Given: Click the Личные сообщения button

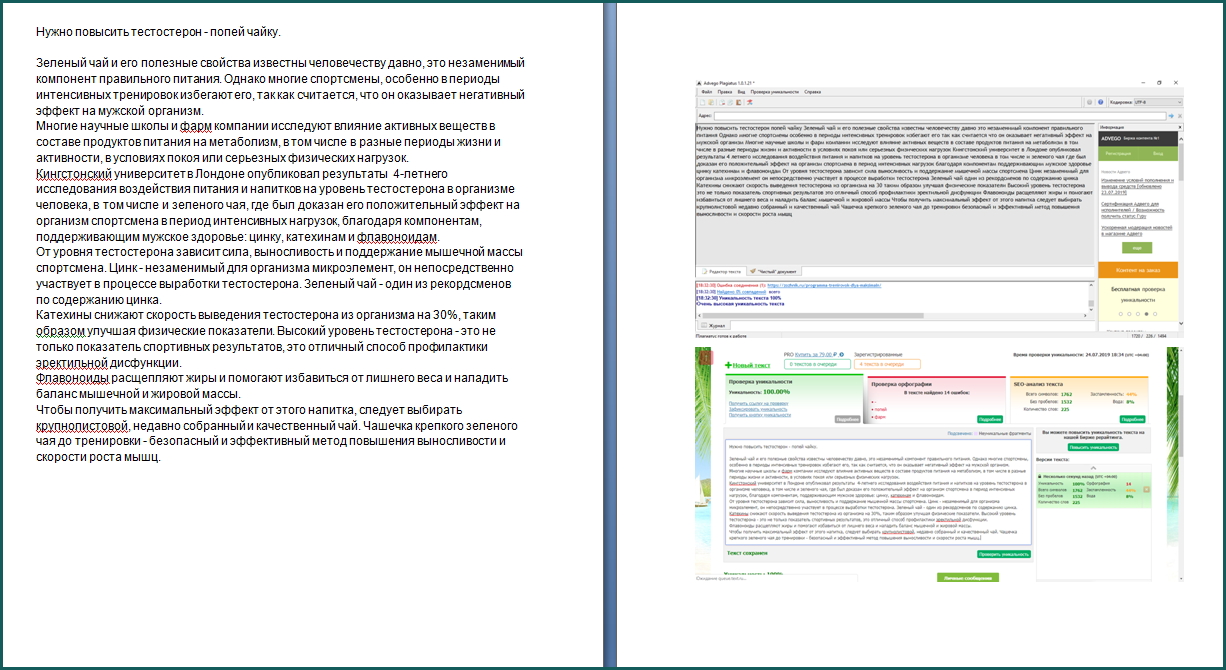Looking at the screenshot, I should click(x=967, y=577).
